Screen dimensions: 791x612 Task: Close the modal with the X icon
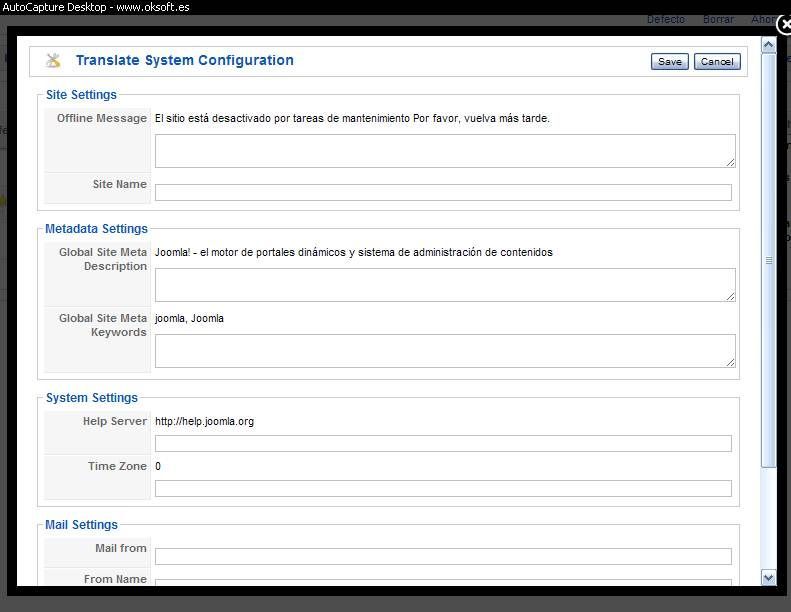pyautogui.click(x=784, y=24)
